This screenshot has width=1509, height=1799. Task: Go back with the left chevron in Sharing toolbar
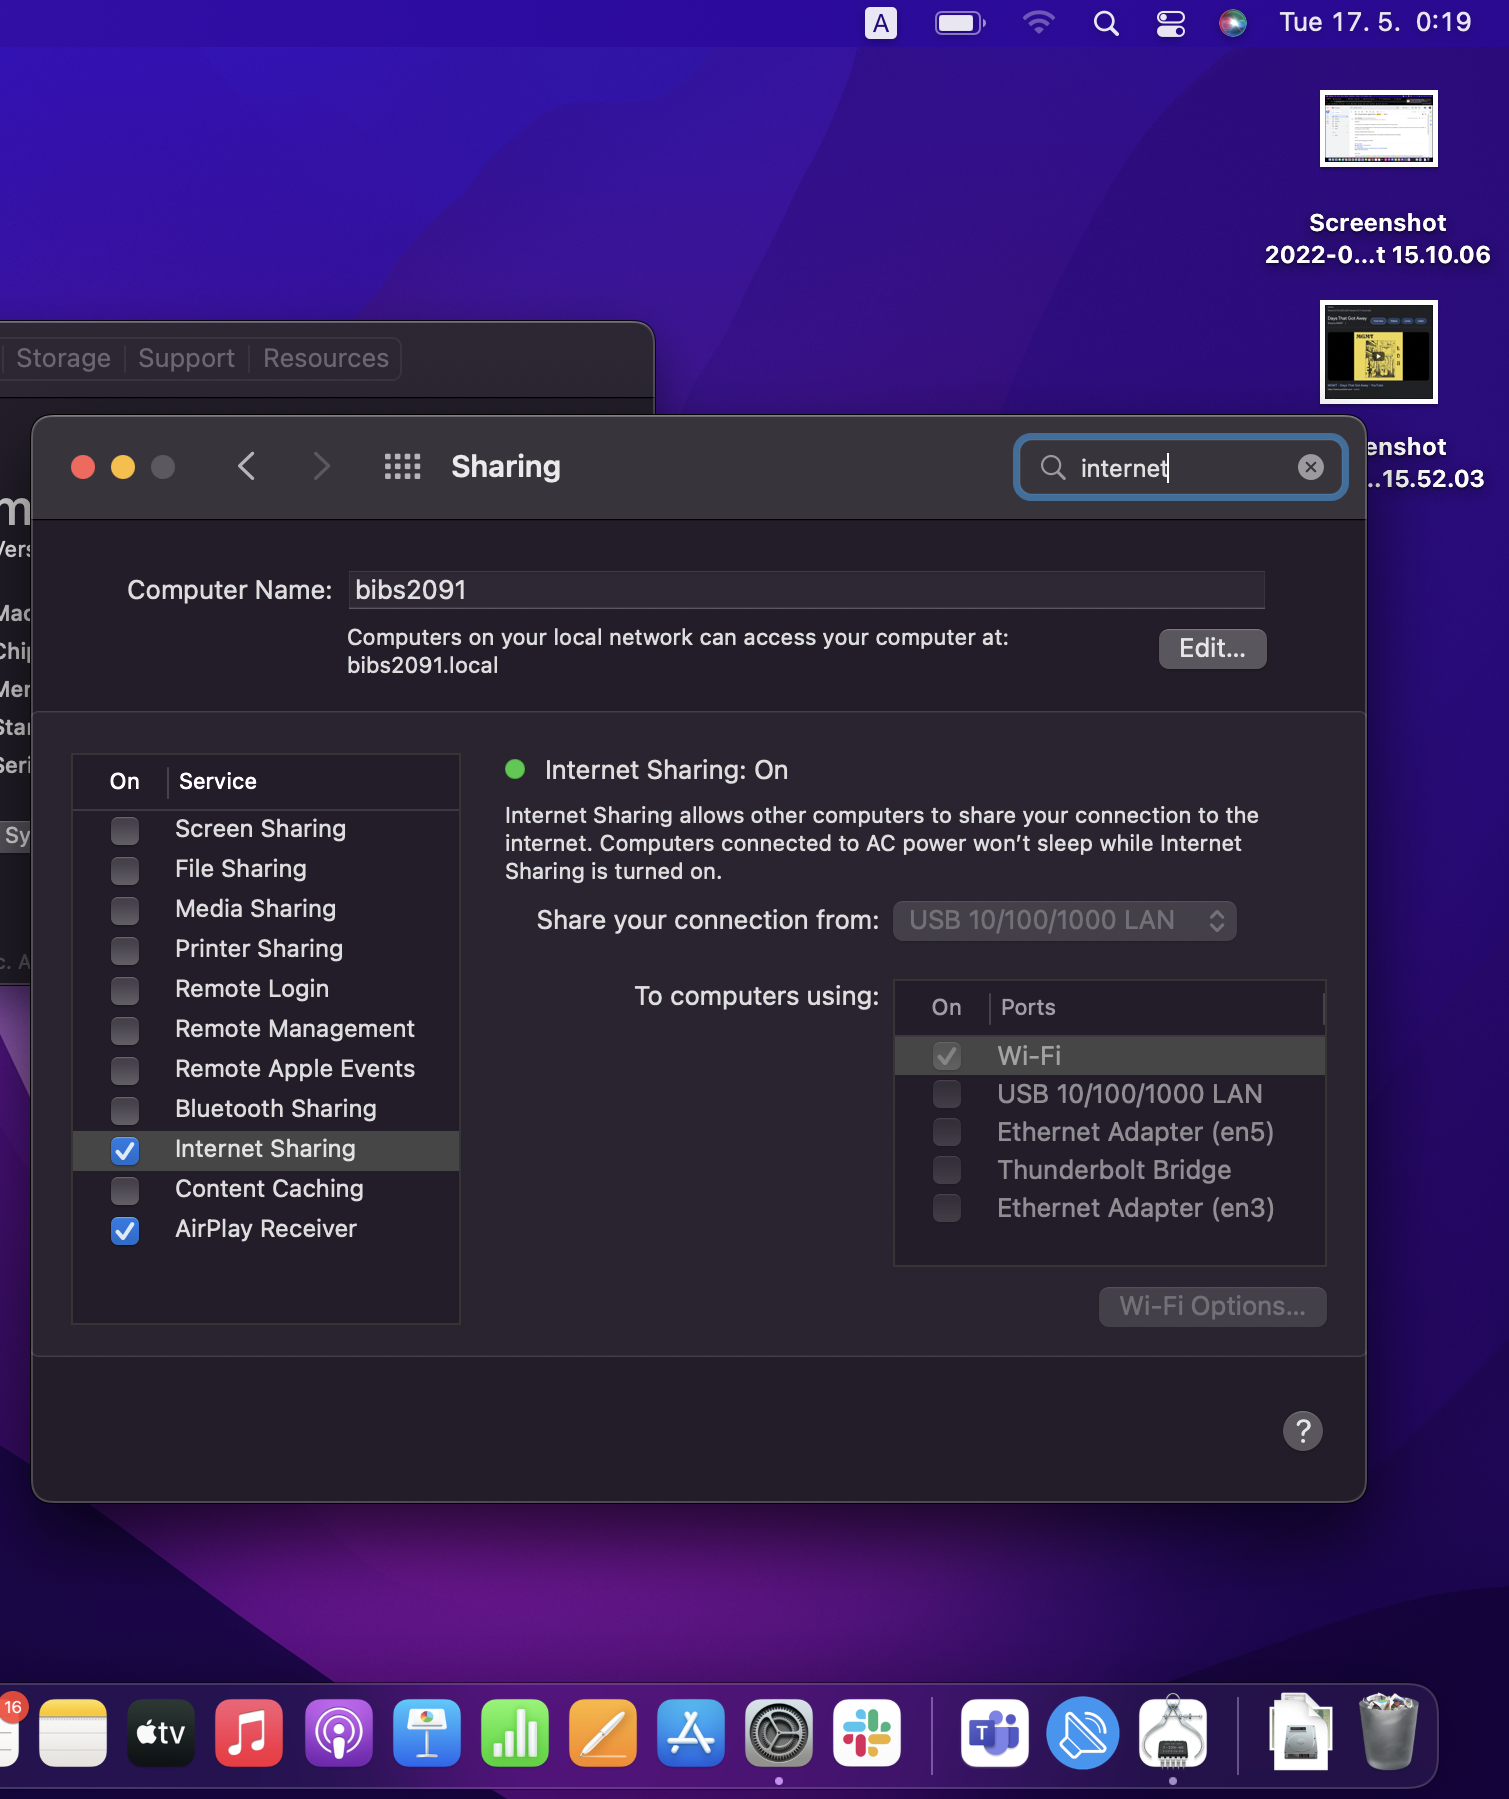(247, 466)
